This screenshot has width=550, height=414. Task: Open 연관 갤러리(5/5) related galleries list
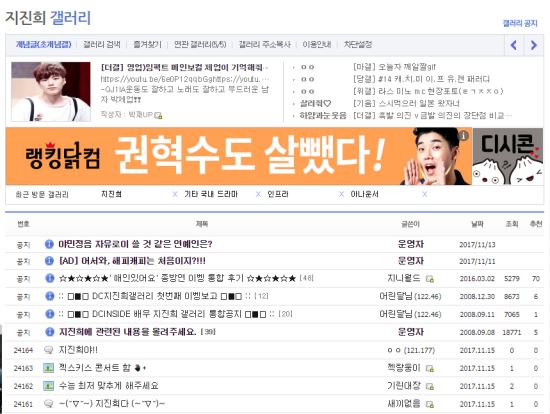click(200, 45)
